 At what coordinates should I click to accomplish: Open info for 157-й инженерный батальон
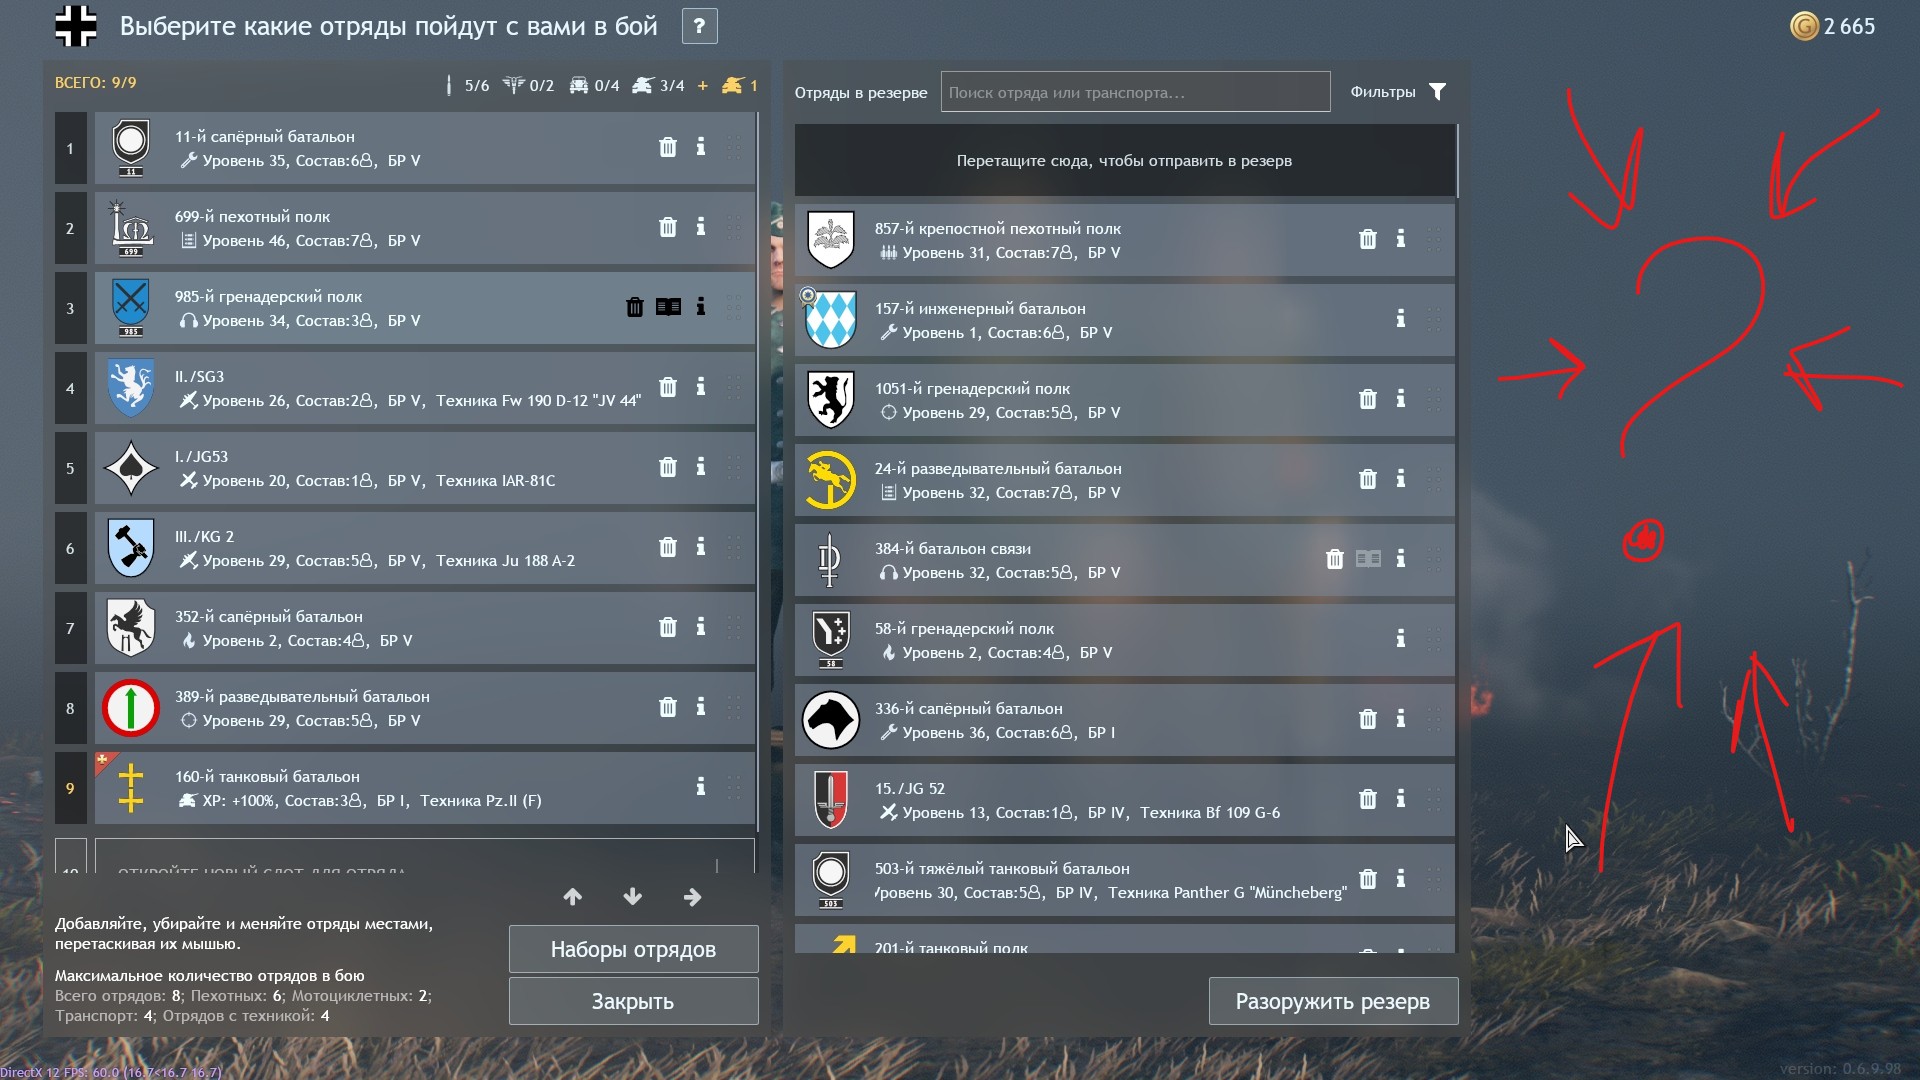point(1401,319)
